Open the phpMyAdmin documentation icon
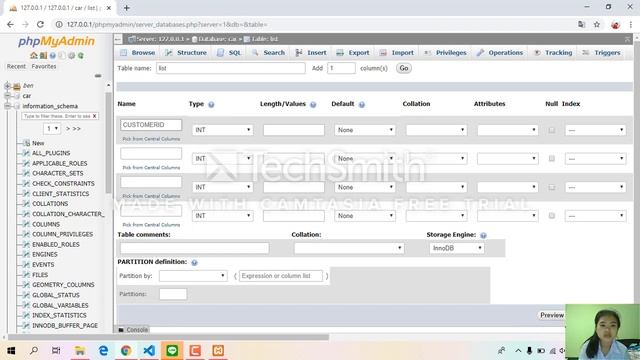640x360 pixels. [x=53, y=56]
